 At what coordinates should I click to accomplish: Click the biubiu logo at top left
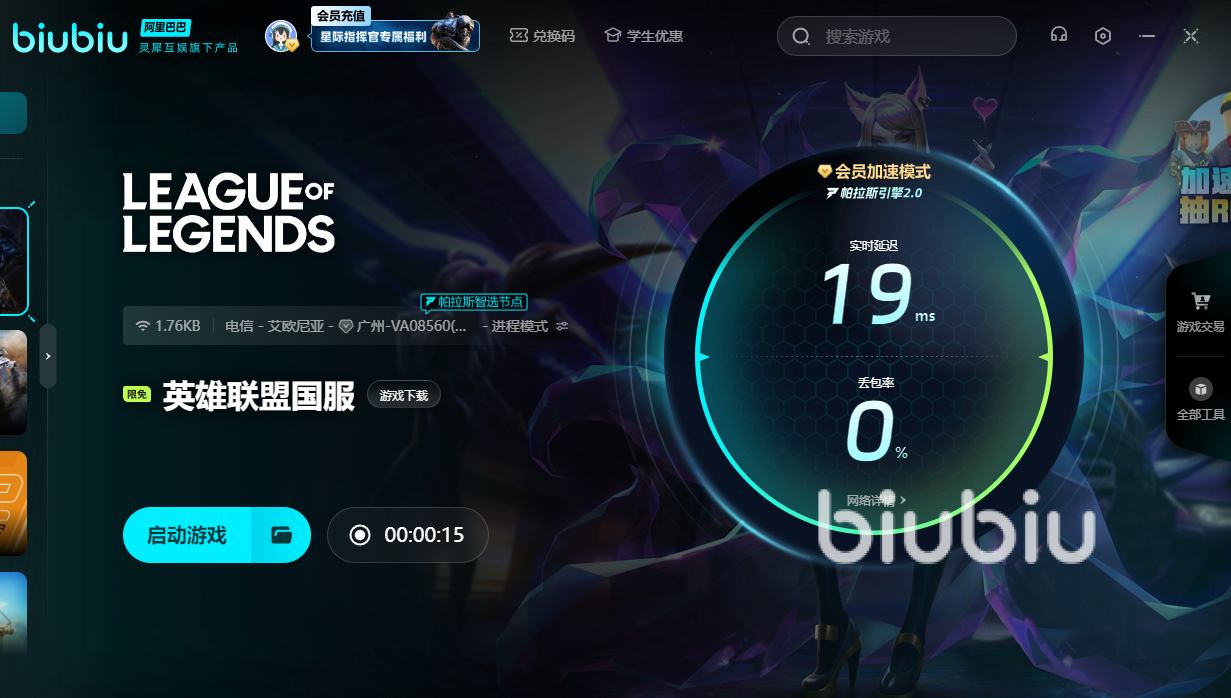70,37
